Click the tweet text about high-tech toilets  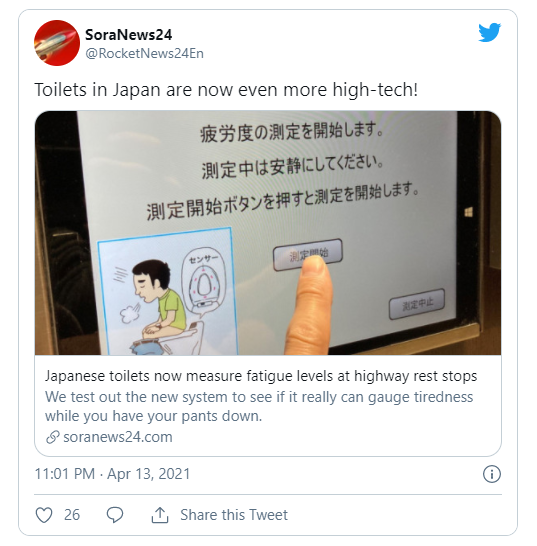coord(226,89)
